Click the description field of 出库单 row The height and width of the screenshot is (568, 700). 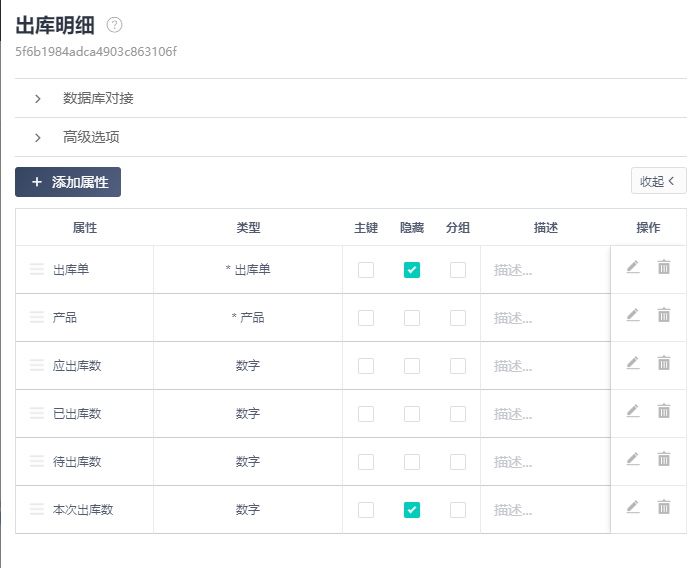click(545, 270)
